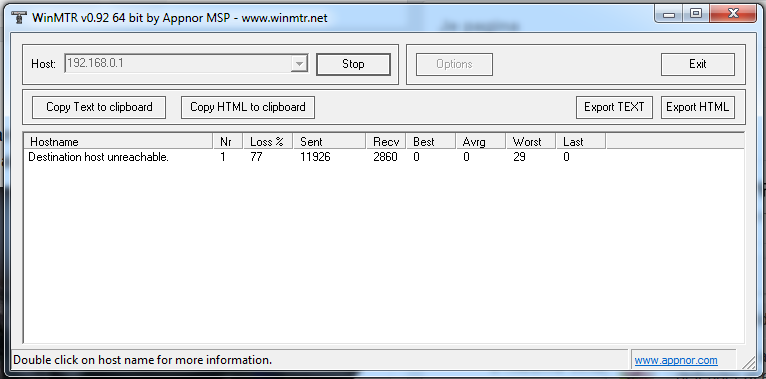
Task: Click the Avrg column header
Action: (481, 142)
